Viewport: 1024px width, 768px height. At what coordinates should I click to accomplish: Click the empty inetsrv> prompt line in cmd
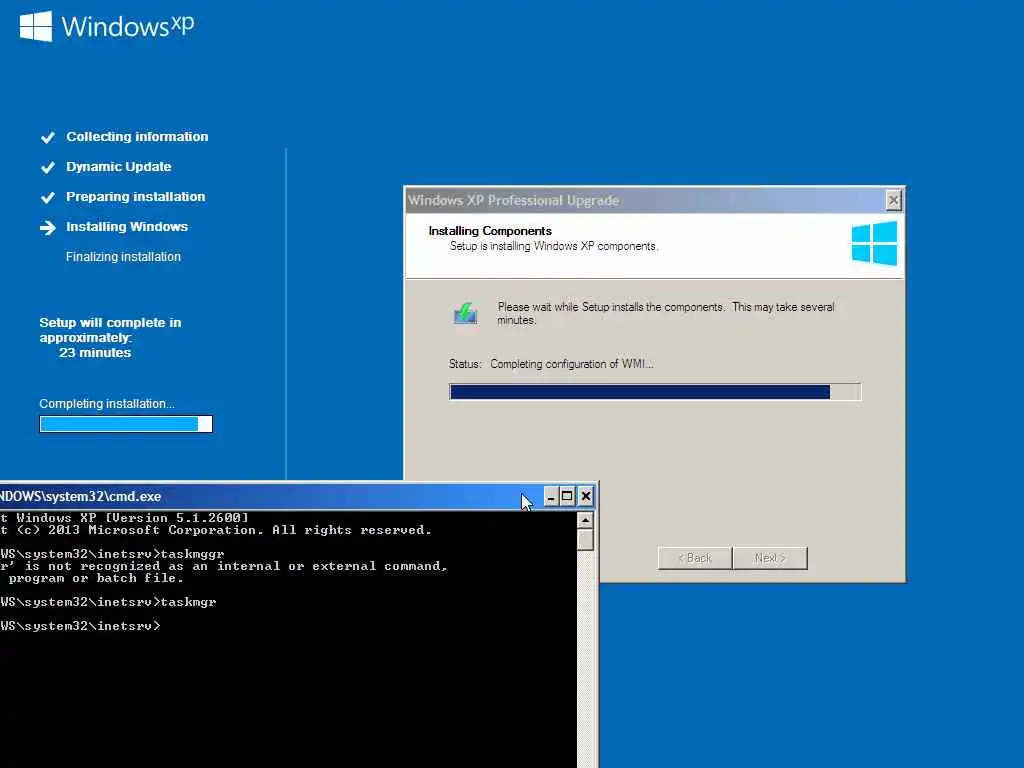tap(80, 626)
